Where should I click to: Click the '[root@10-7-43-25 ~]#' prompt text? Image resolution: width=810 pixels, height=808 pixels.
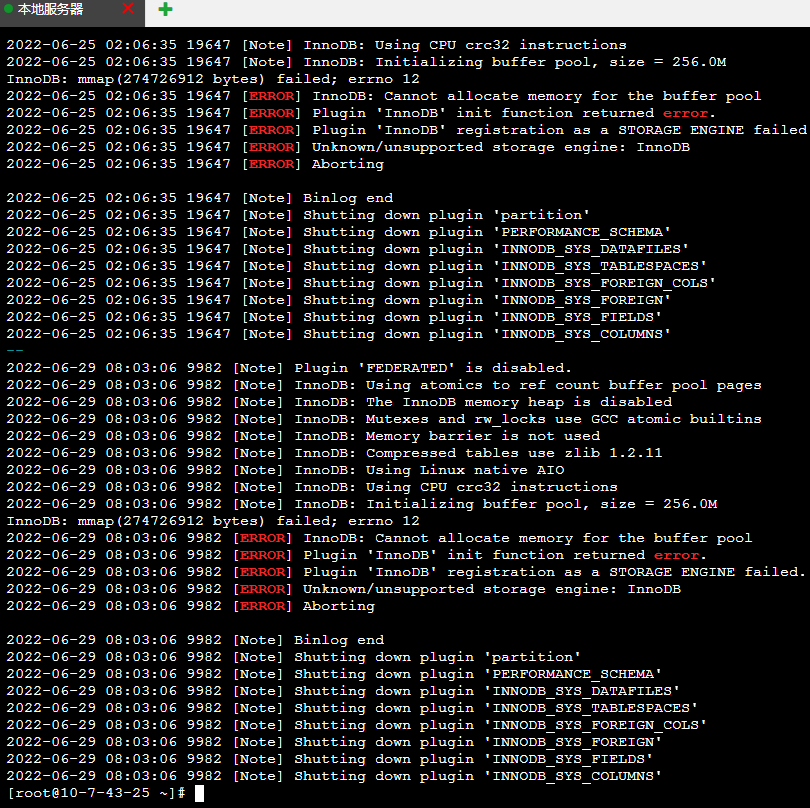pos(97,794)
